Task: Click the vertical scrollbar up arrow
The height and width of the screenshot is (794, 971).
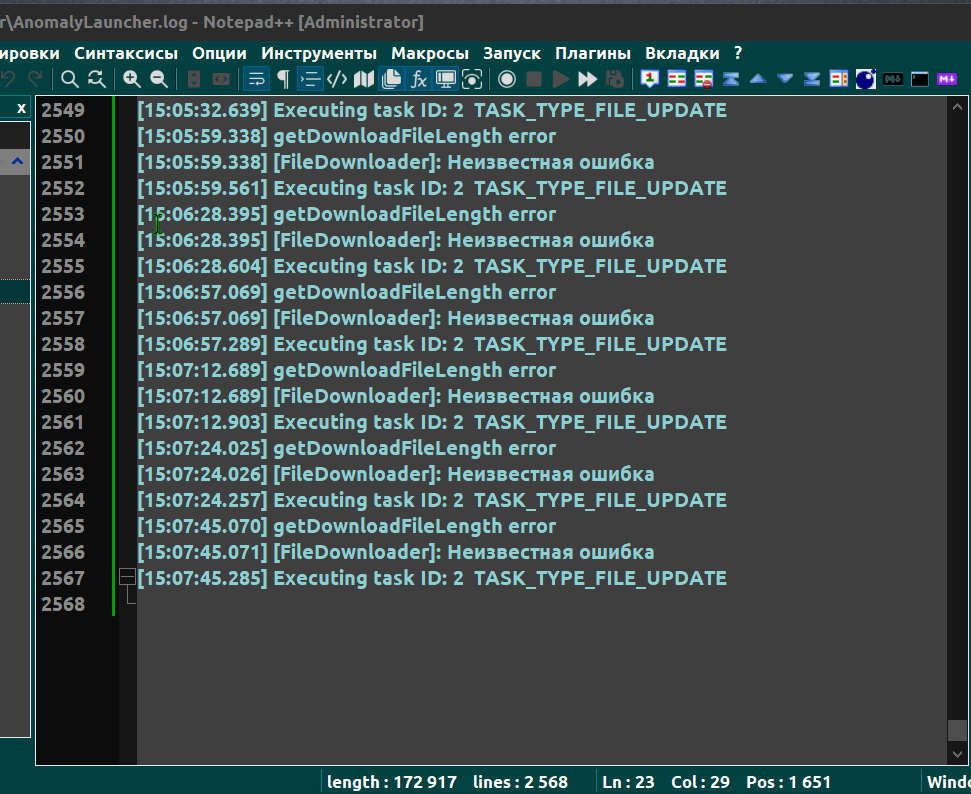Action: 957,107
